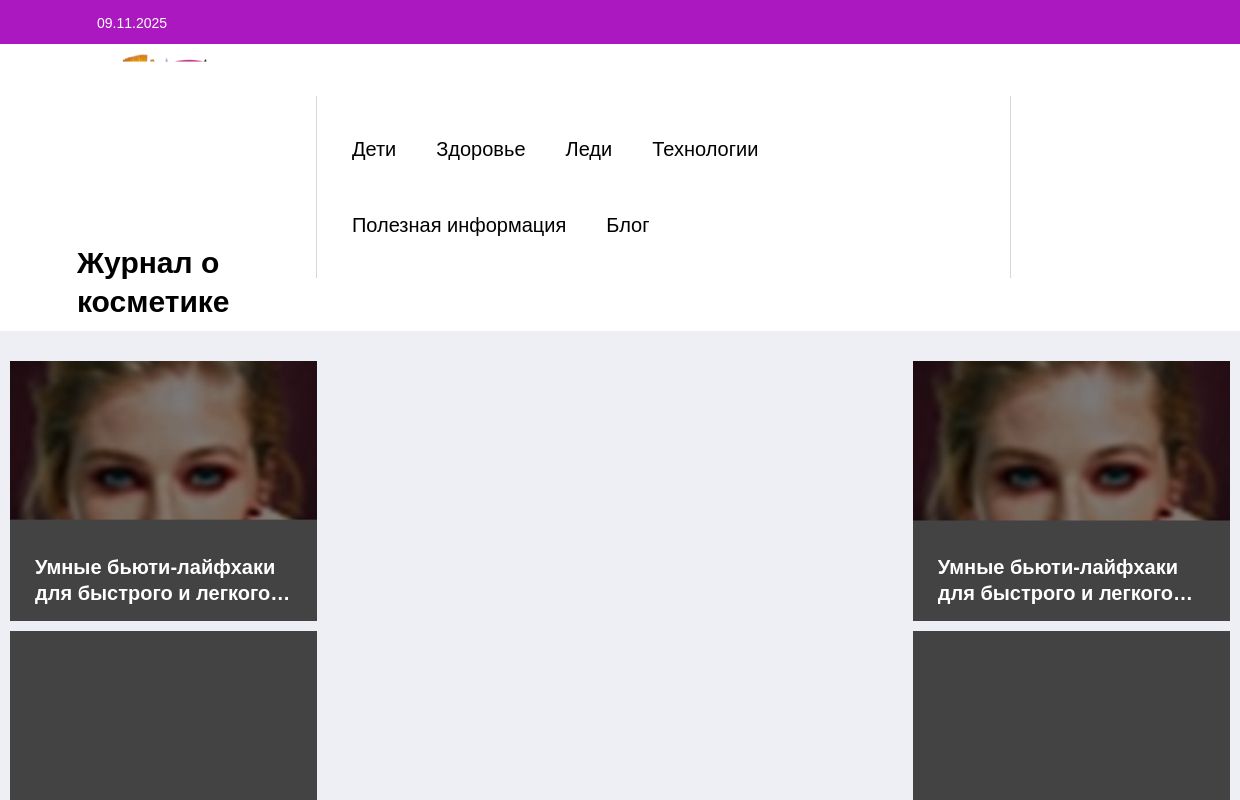Viewport: 1240px width, 800px height.
Task: Click the date 09.11.2025 in top bar
Action: tap(132, 23)
